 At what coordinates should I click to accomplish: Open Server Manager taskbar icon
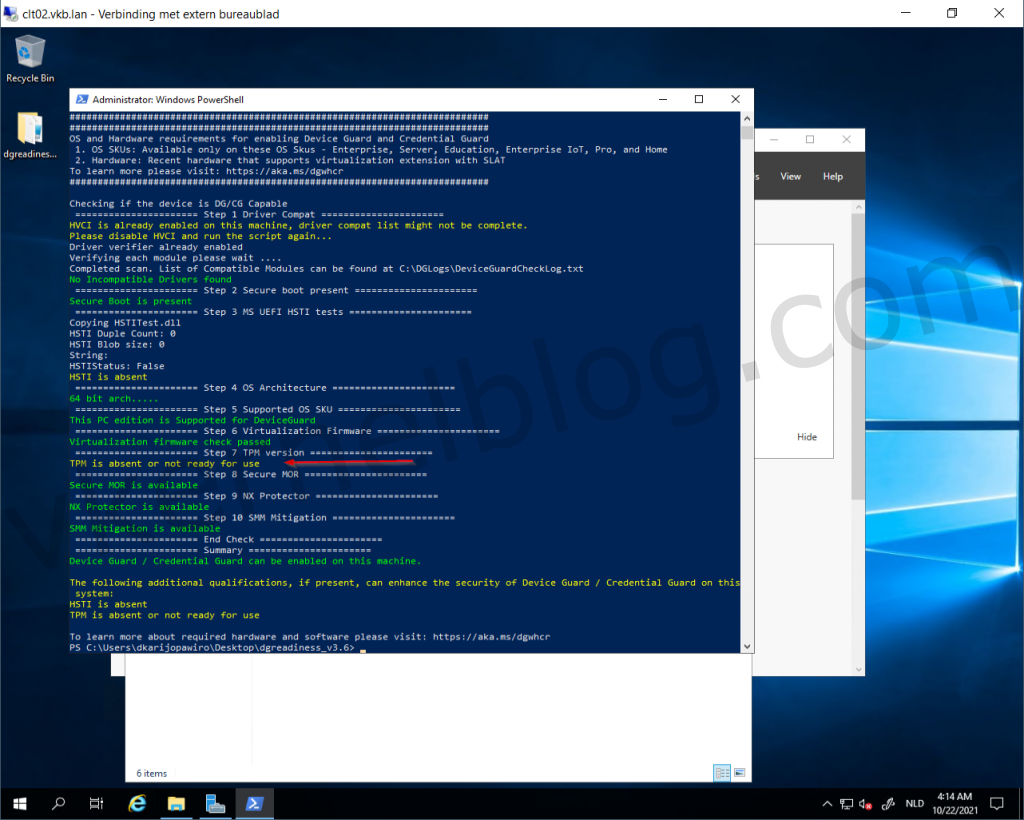pyautogui.click(x=215, y=803)
